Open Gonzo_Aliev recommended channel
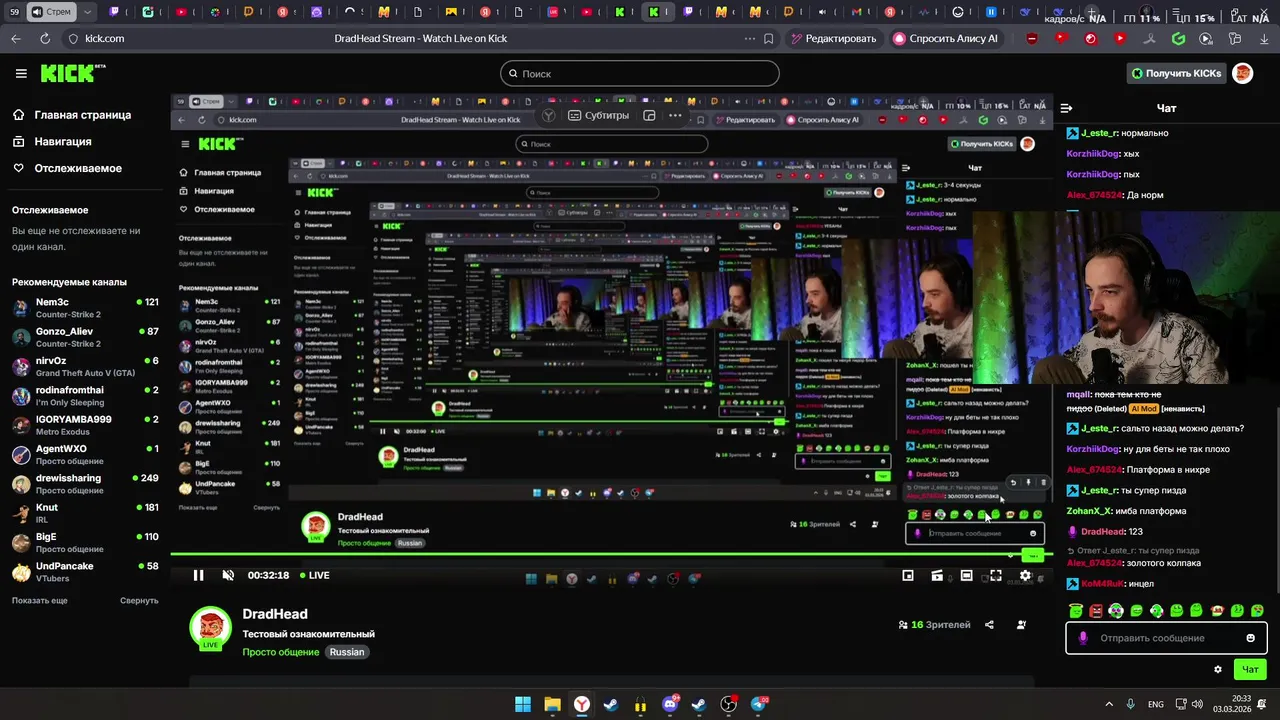The height and width of the screenshot is (720, 1280). 85,337
